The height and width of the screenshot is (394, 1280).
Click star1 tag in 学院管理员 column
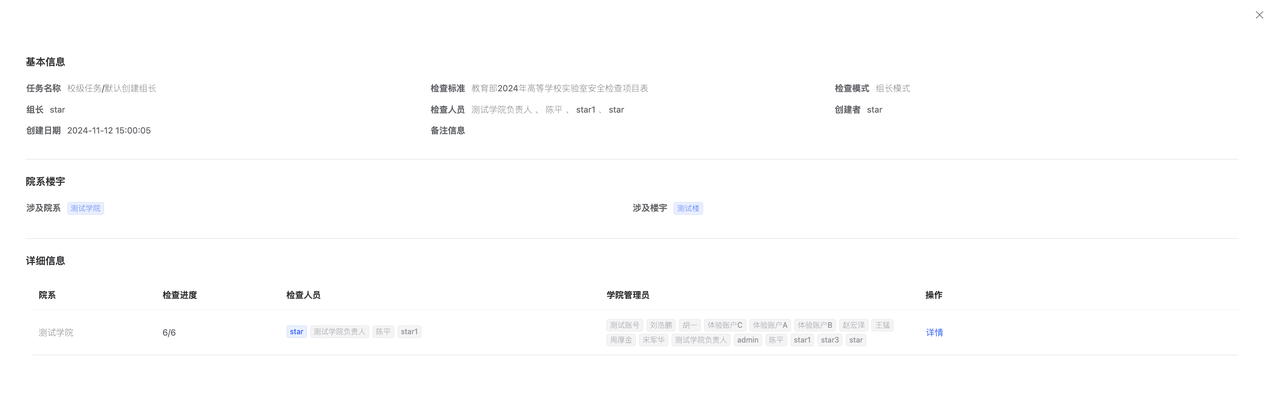click(x=802, y=340)
